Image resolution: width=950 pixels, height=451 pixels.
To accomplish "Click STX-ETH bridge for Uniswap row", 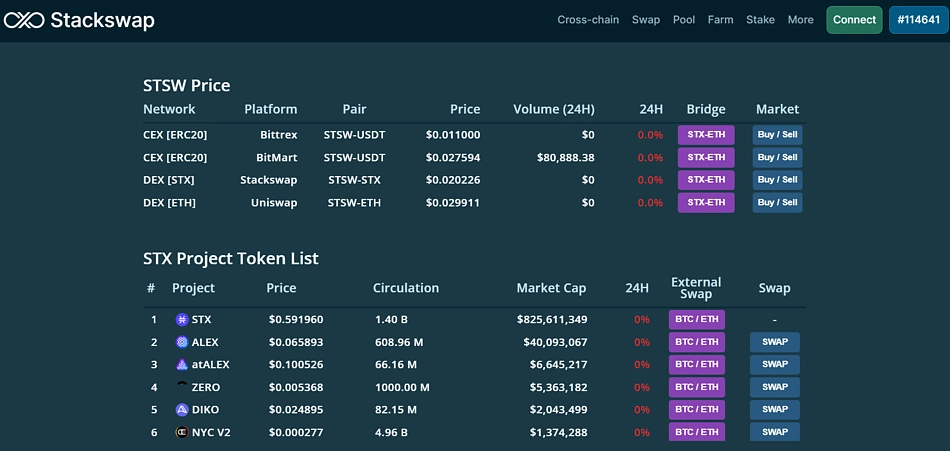I will tap(706, 202).
